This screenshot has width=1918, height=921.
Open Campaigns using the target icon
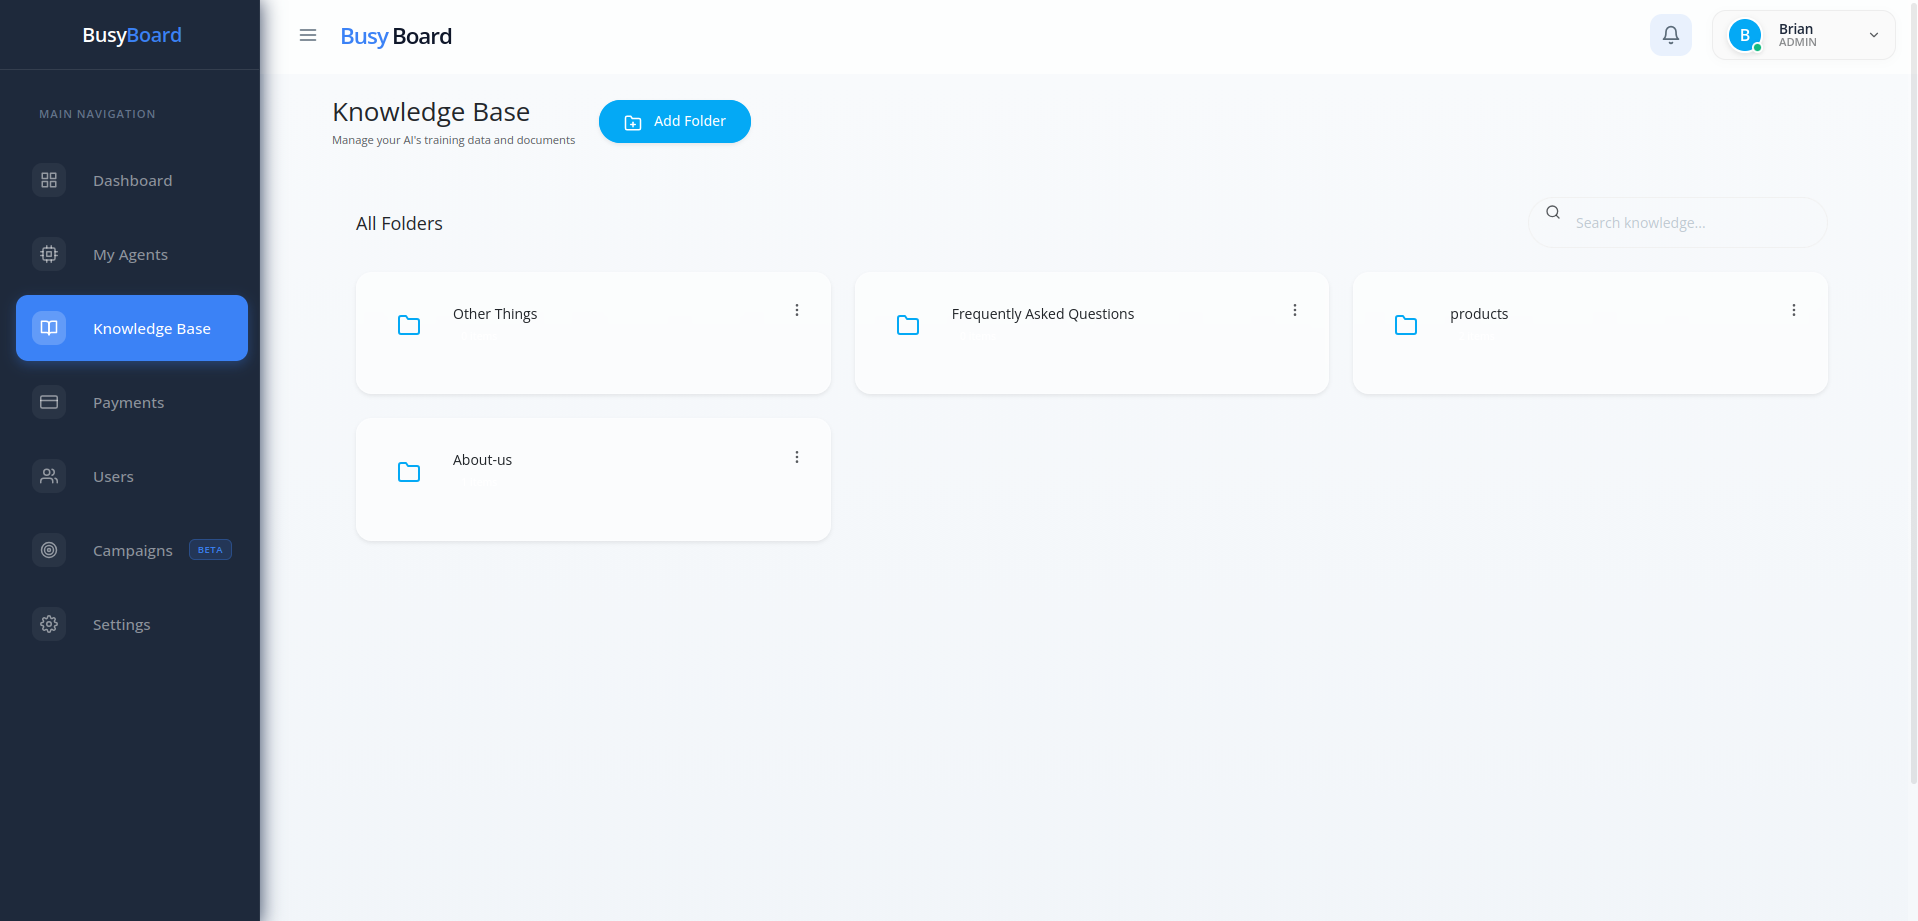pyautogui.click(x=48, y=550)
